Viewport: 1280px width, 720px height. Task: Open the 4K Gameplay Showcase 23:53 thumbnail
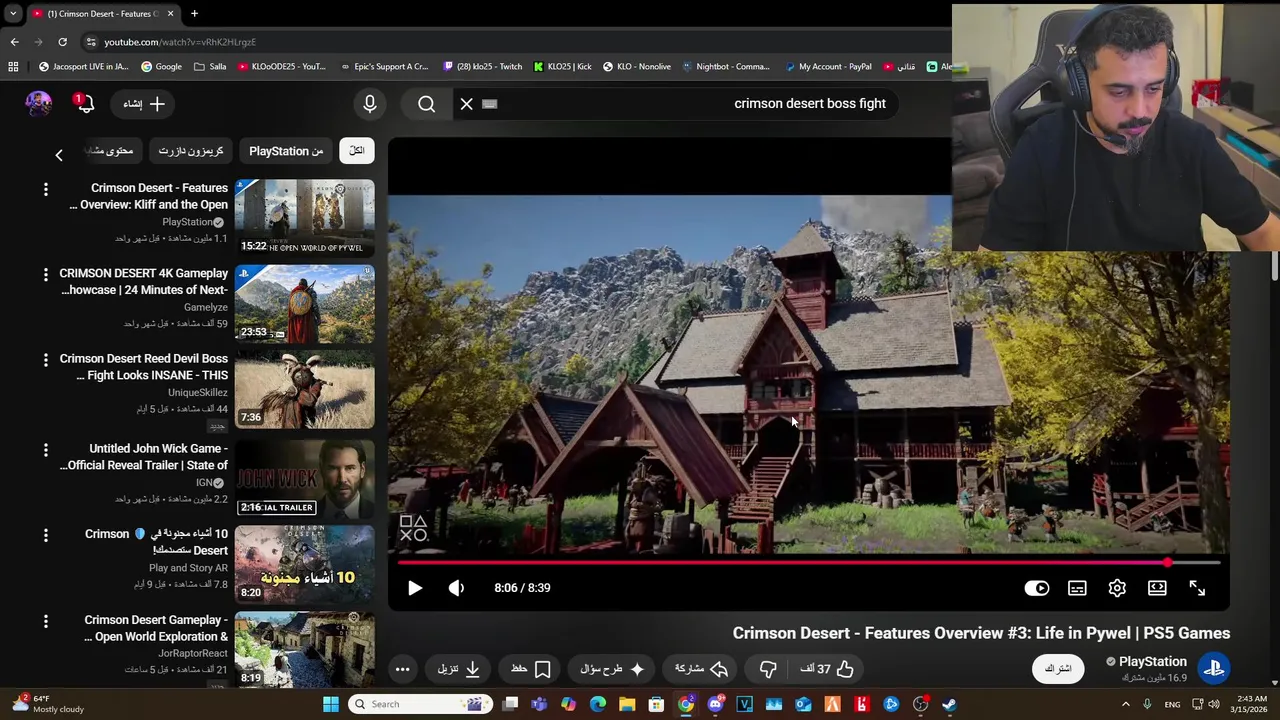point(304,304)
